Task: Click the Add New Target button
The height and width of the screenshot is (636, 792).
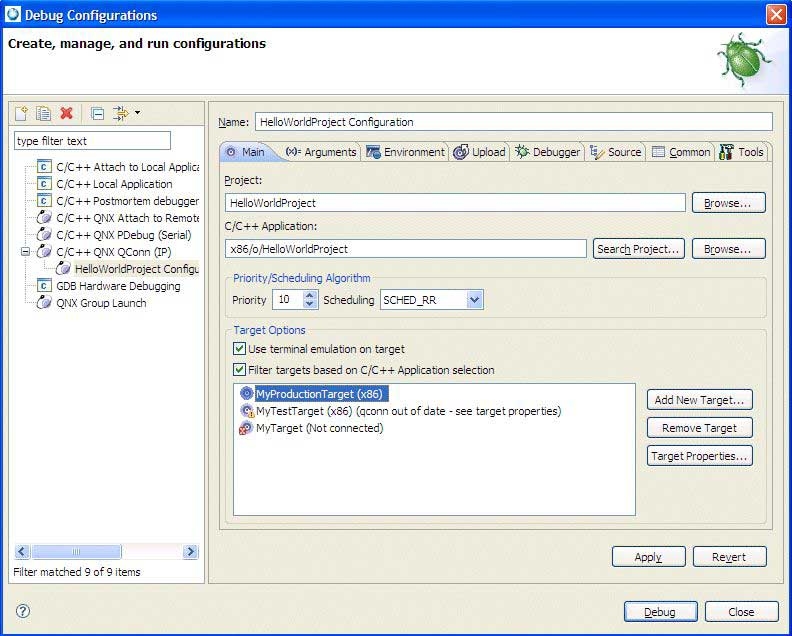Action: click(699, 400)
